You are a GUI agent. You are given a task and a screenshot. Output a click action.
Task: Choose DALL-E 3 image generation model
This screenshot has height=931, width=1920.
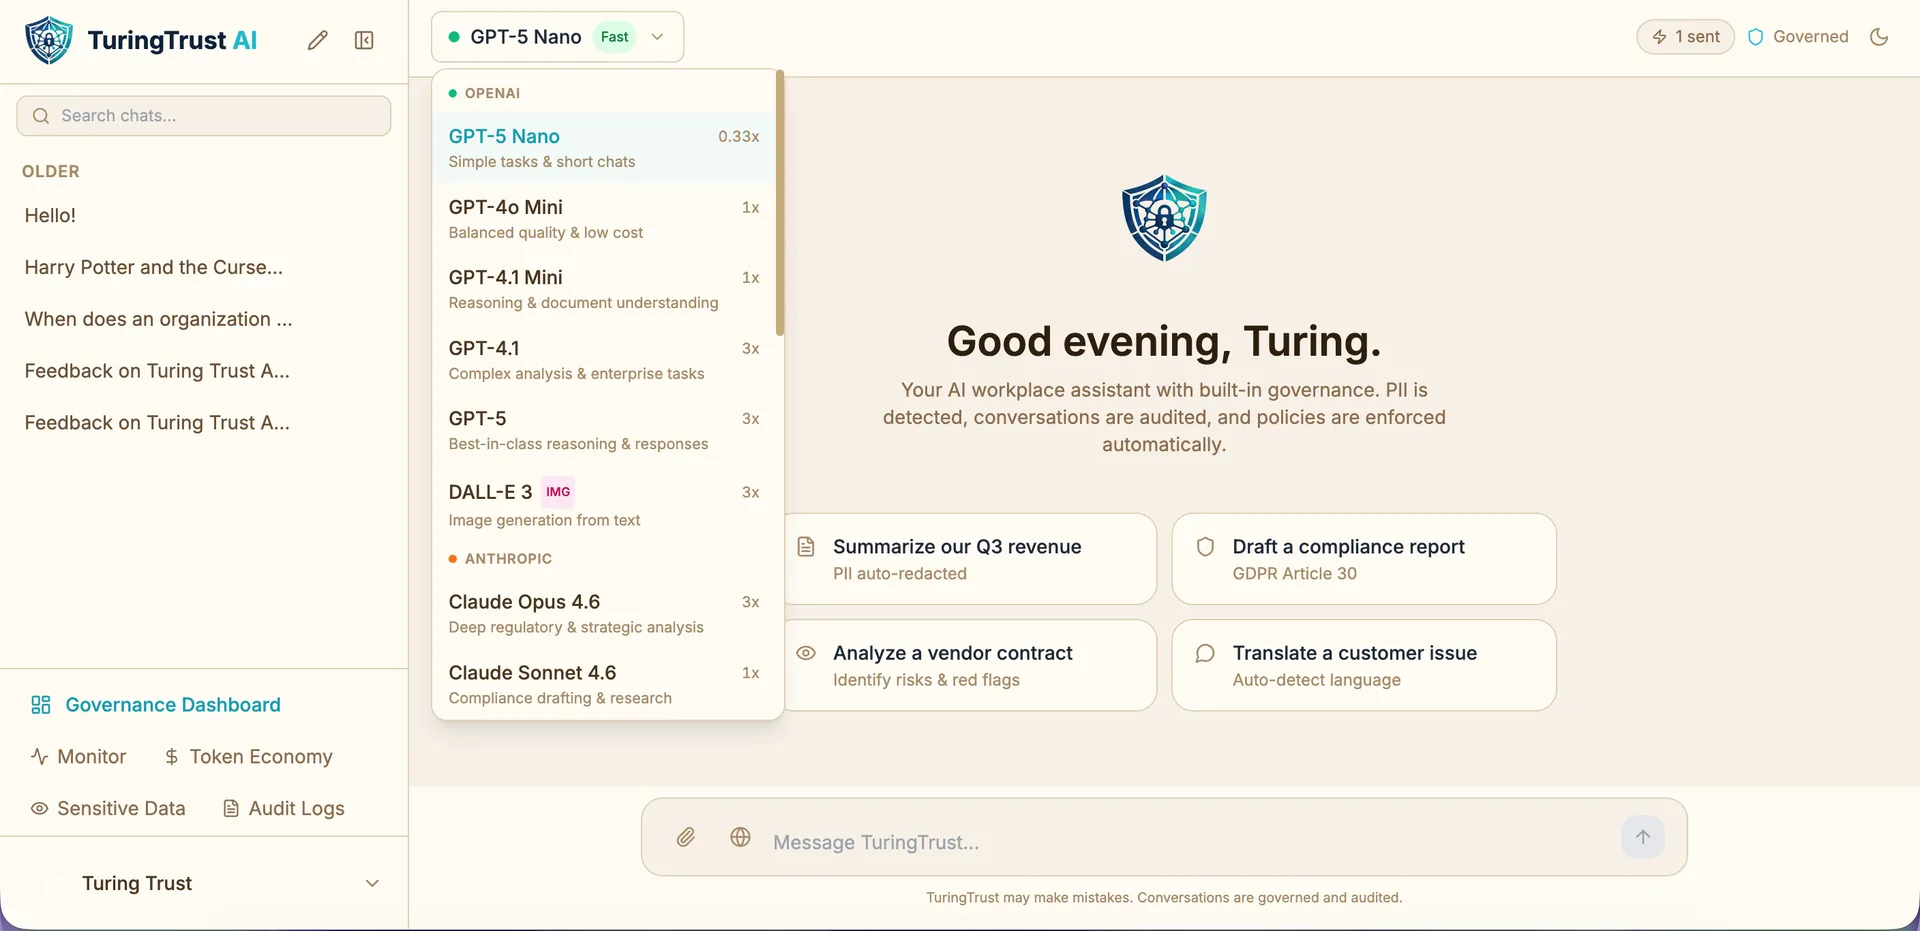coord(604,505)
